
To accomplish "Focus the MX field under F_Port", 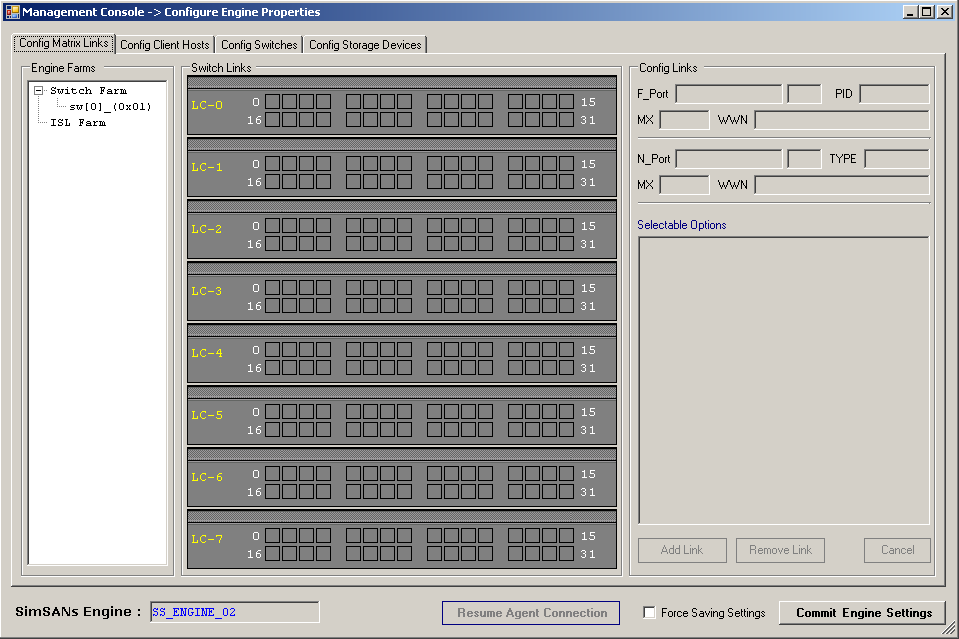I will [x=684, y=120].
